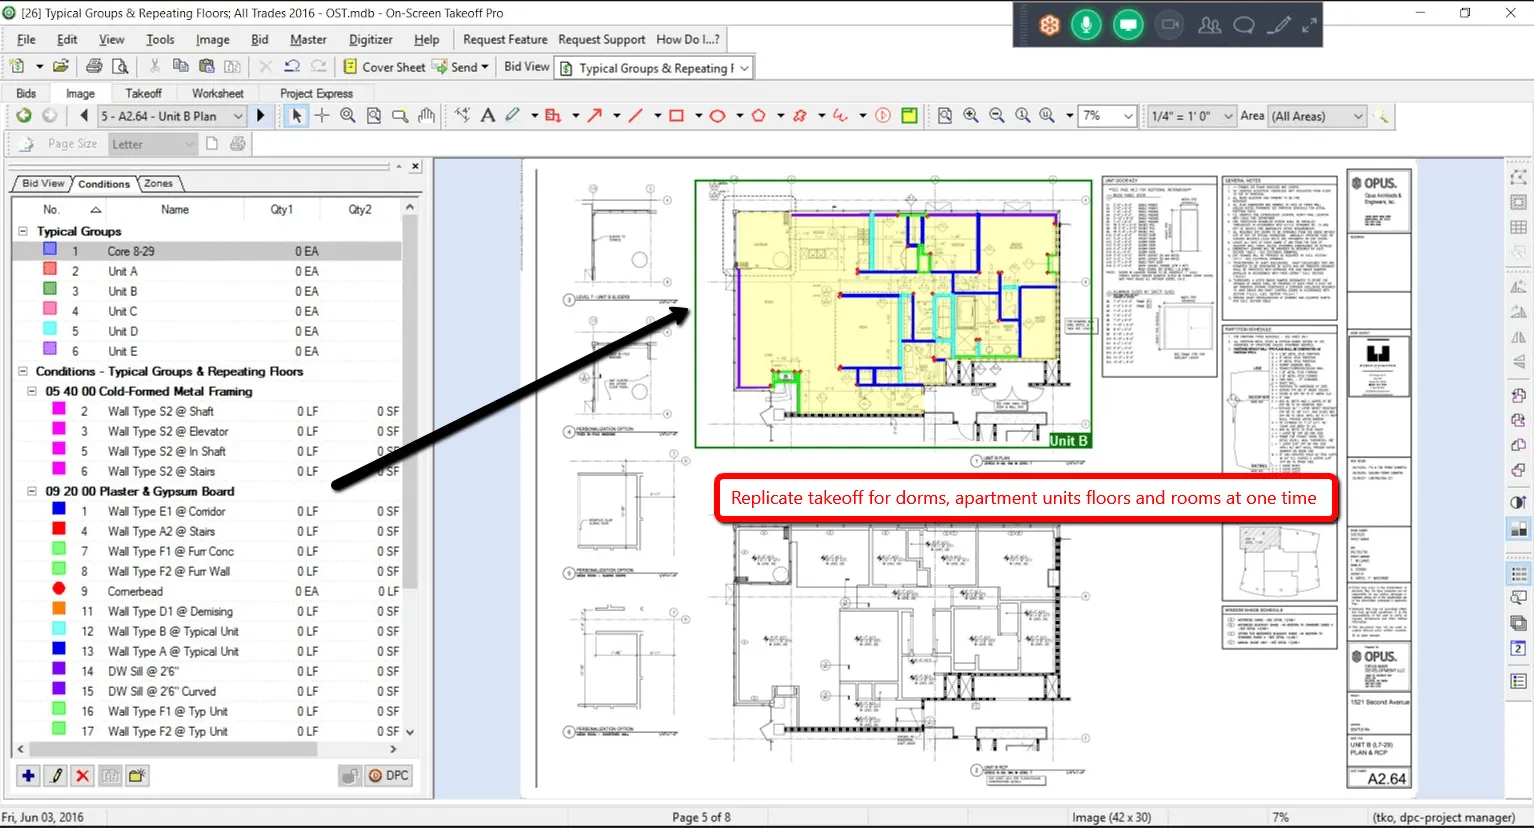This screenshot has height=828, width=1534.
Task: Choose the red ellipse shape tool
Action: click(717, 116)
